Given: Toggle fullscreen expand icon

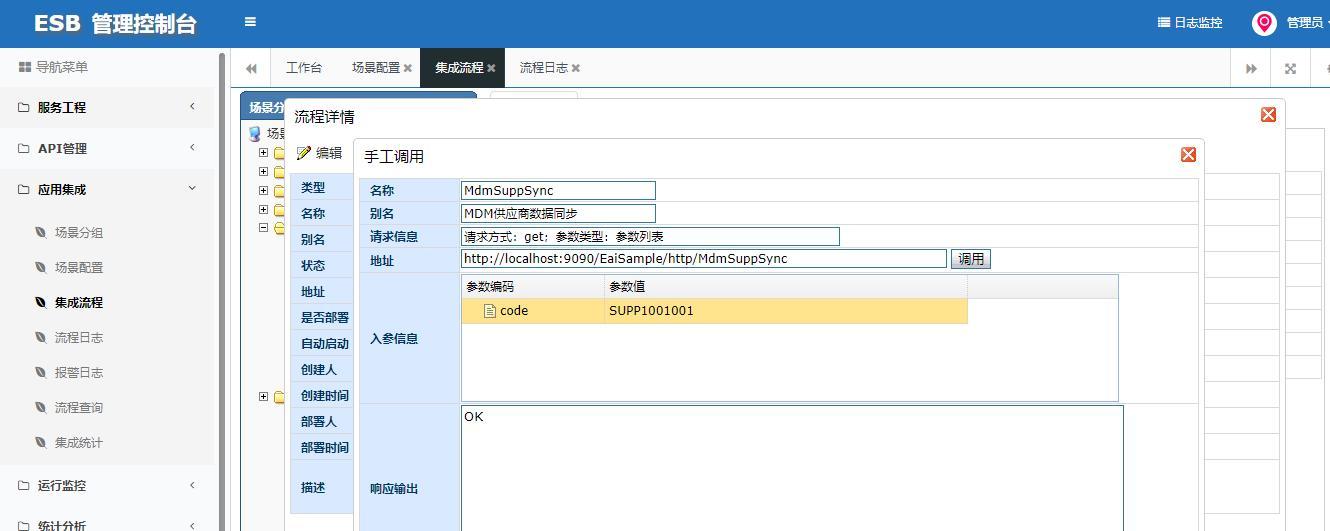Looking at the screenshot, I should click(1290, 68).
